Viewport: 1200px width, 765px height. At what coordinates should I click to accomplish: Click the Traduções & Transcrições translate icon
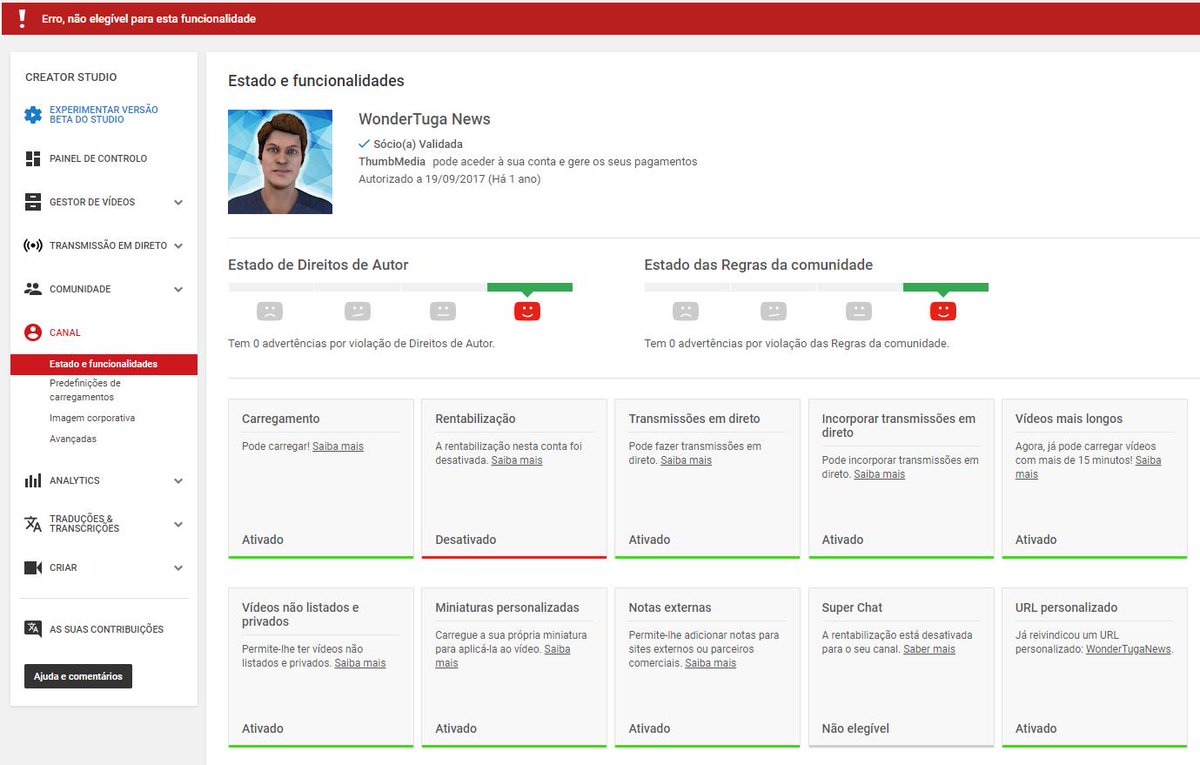click(33, 524)
